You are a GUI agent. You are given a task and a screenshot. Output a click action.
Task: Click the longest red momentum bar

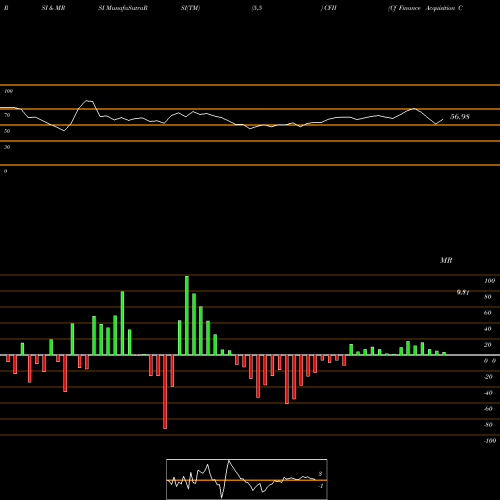(165, 392)
